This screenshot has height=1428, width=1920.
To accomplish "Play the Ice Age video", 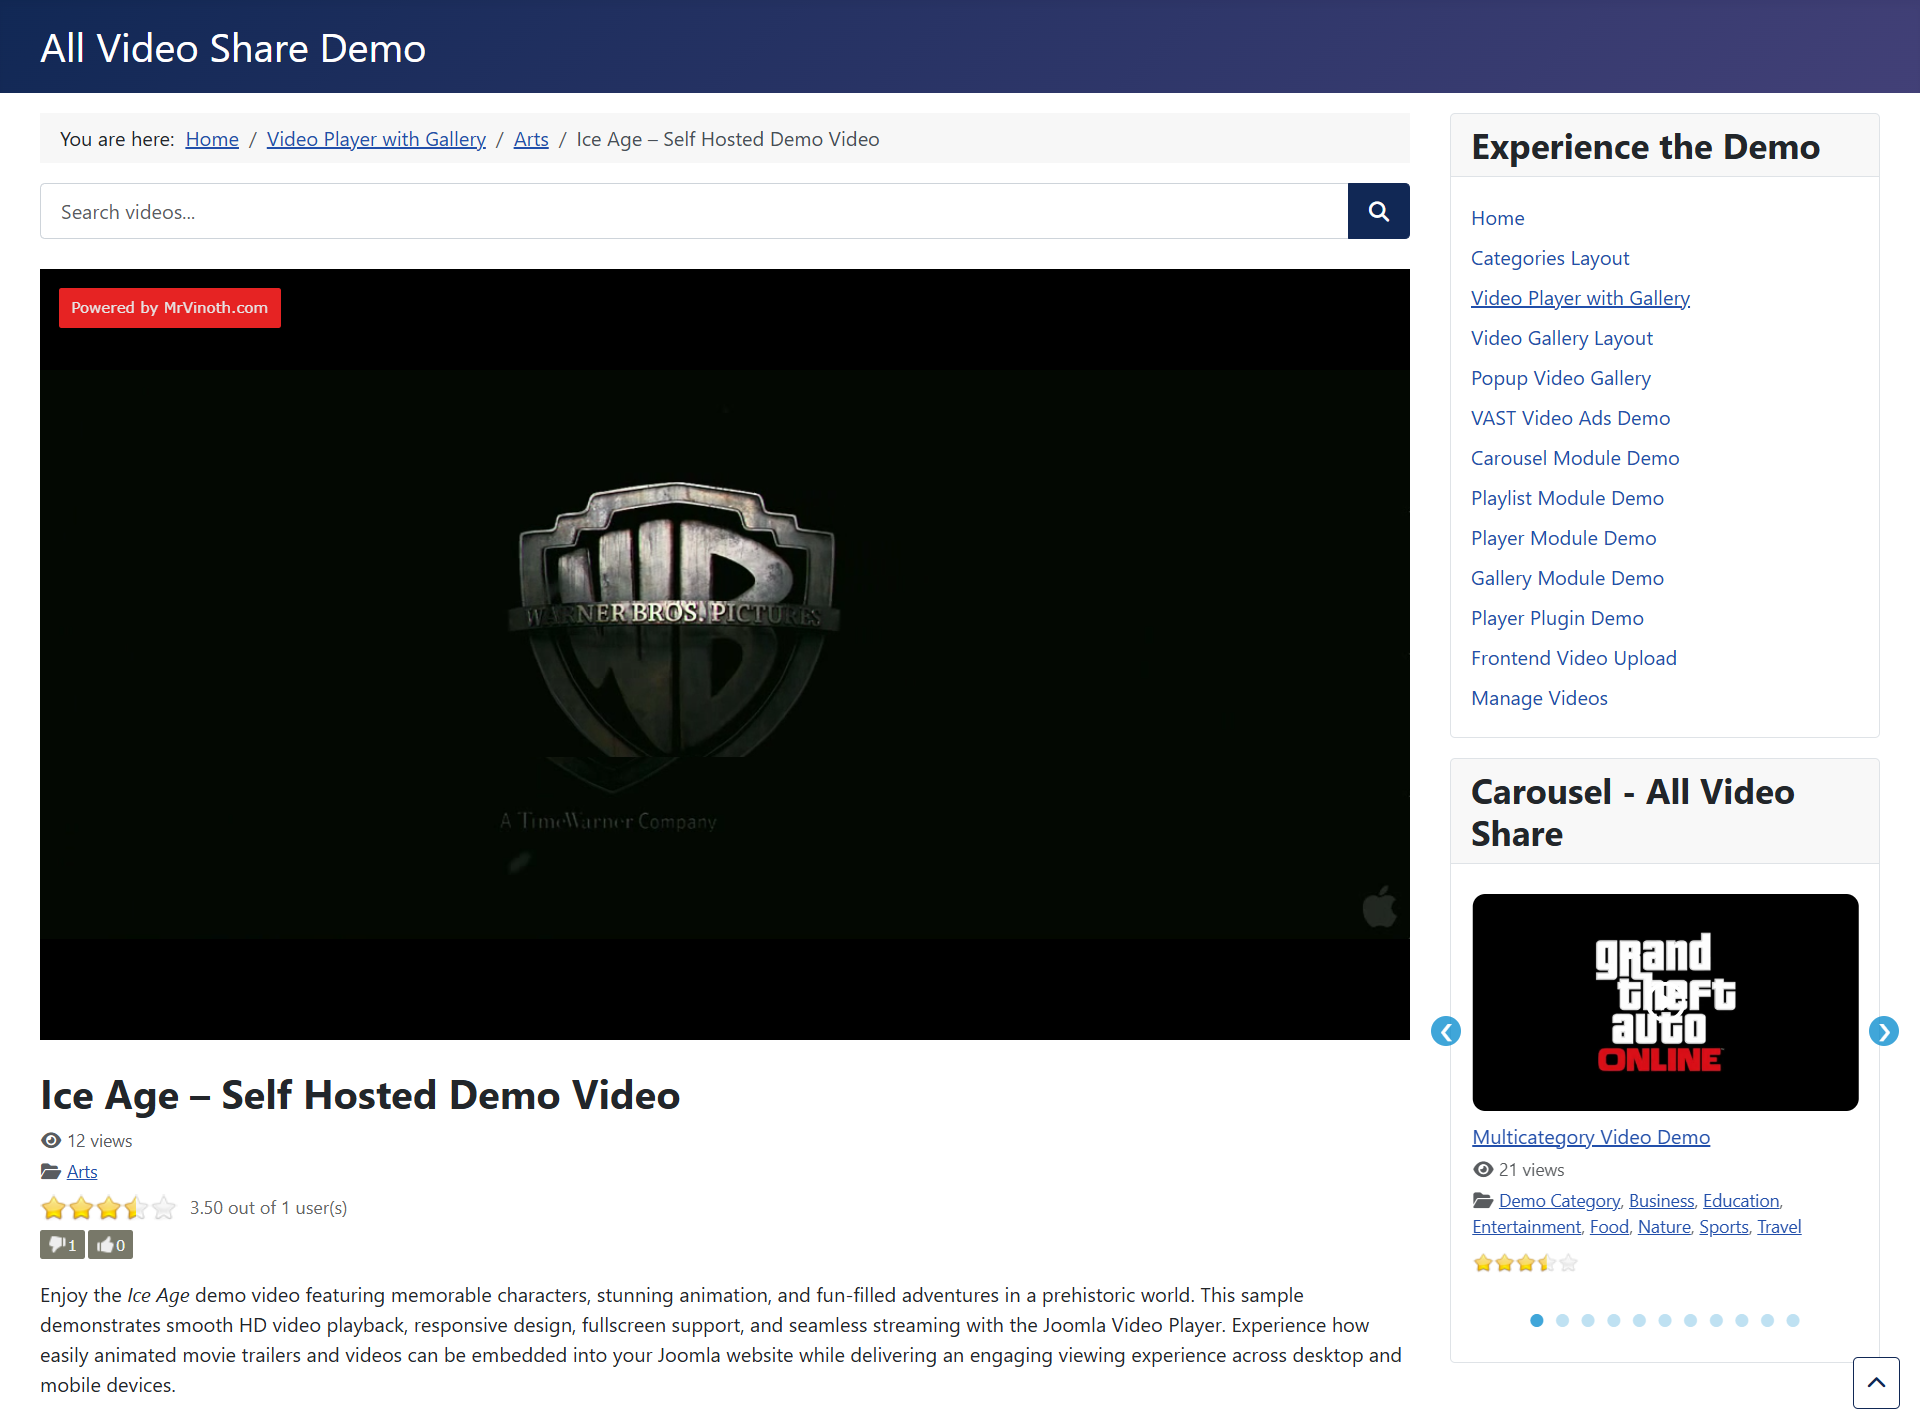I will click(725, 654).
